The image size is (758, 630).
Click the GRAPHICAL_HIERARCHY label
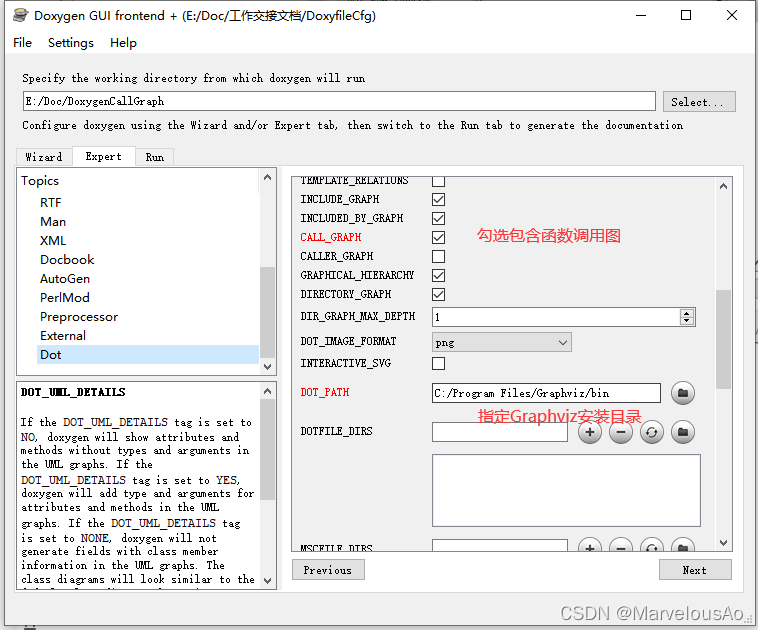pyautogui.click(x=357, y=275)
